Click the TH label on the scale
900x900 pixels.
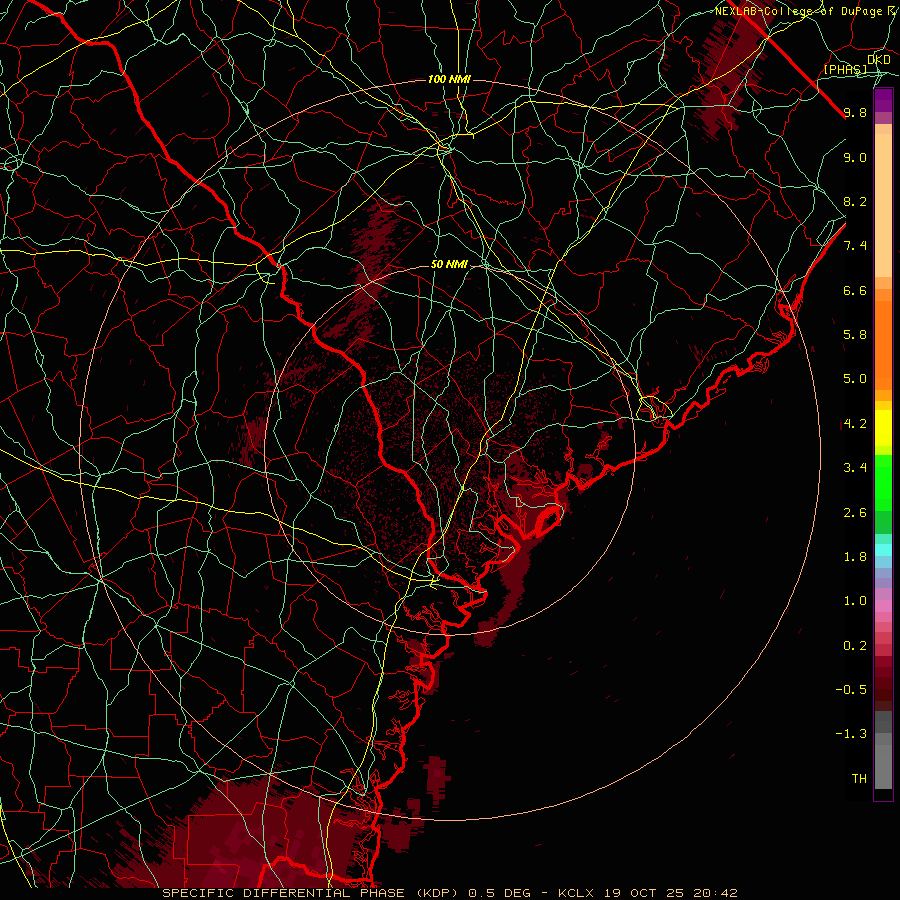tap(859, 778)
